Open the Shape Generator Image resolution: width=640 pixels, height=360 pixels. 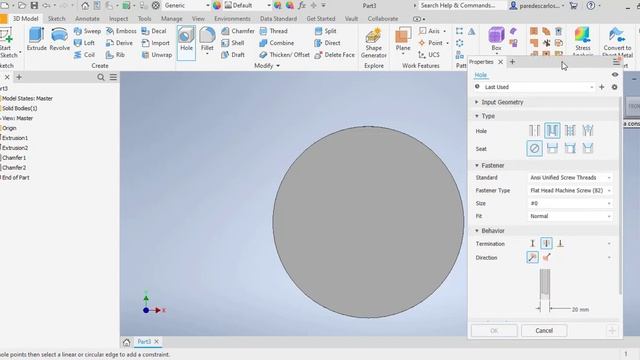pyautogui.click(x=373, y=43)
